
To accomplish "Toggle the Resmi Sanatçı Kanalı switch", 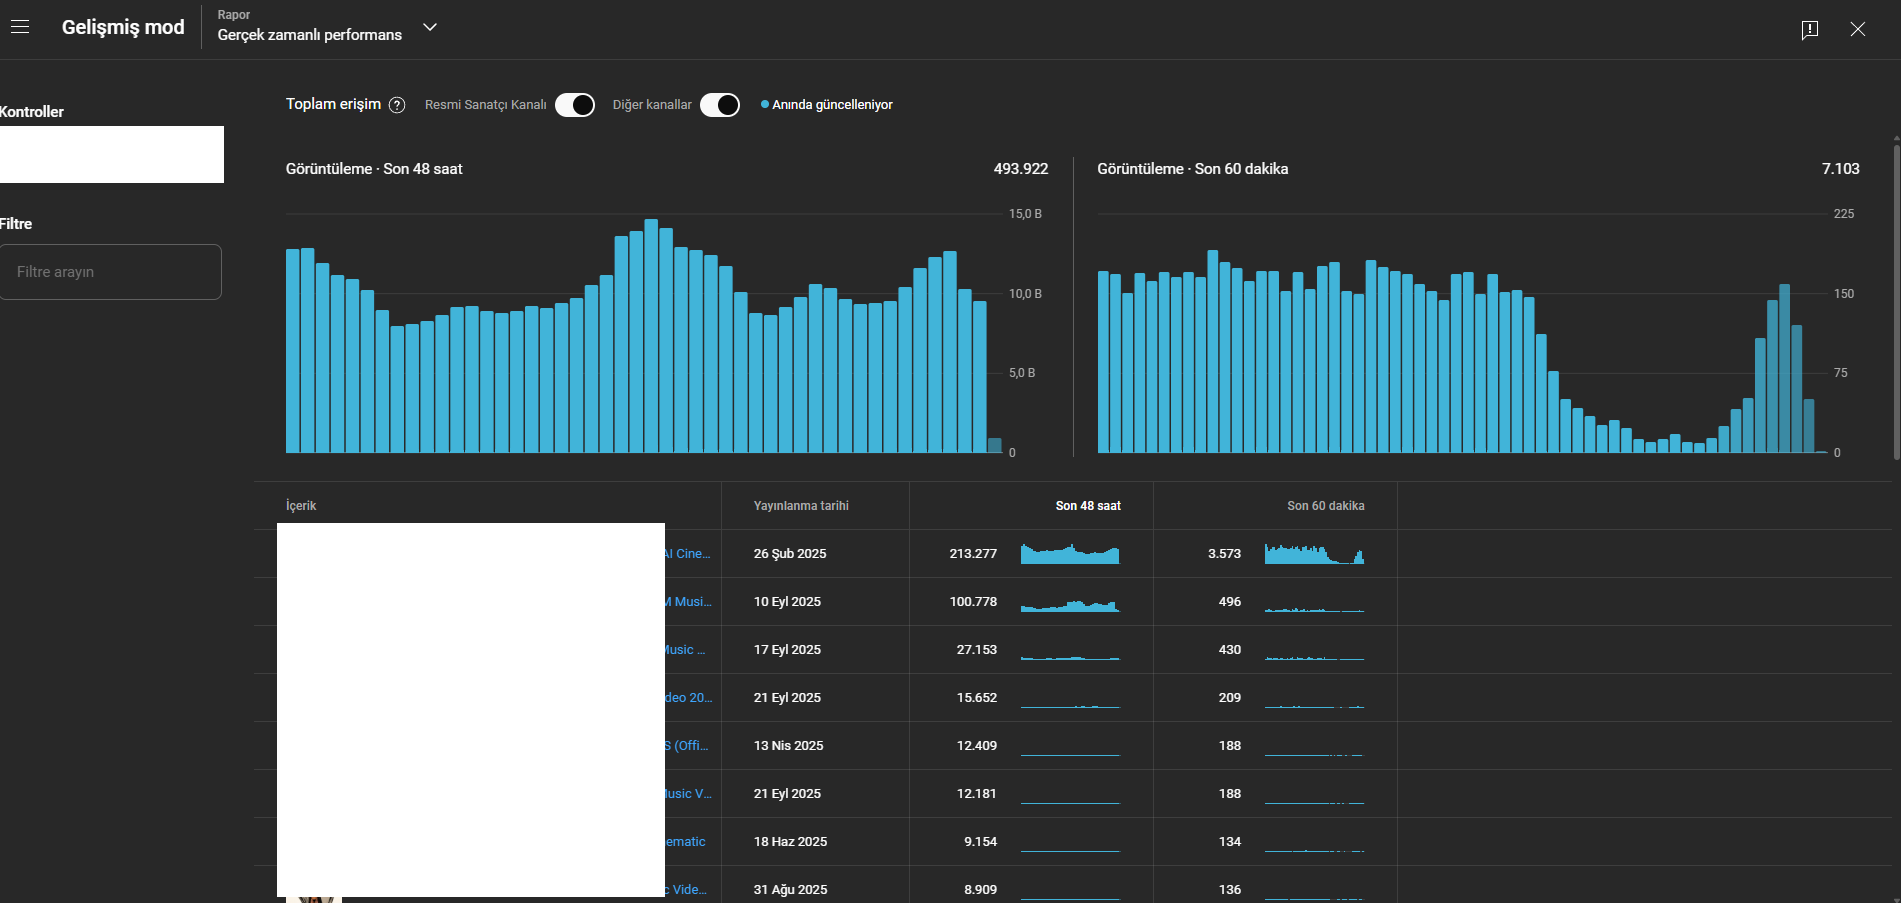I will pos(575,105).
